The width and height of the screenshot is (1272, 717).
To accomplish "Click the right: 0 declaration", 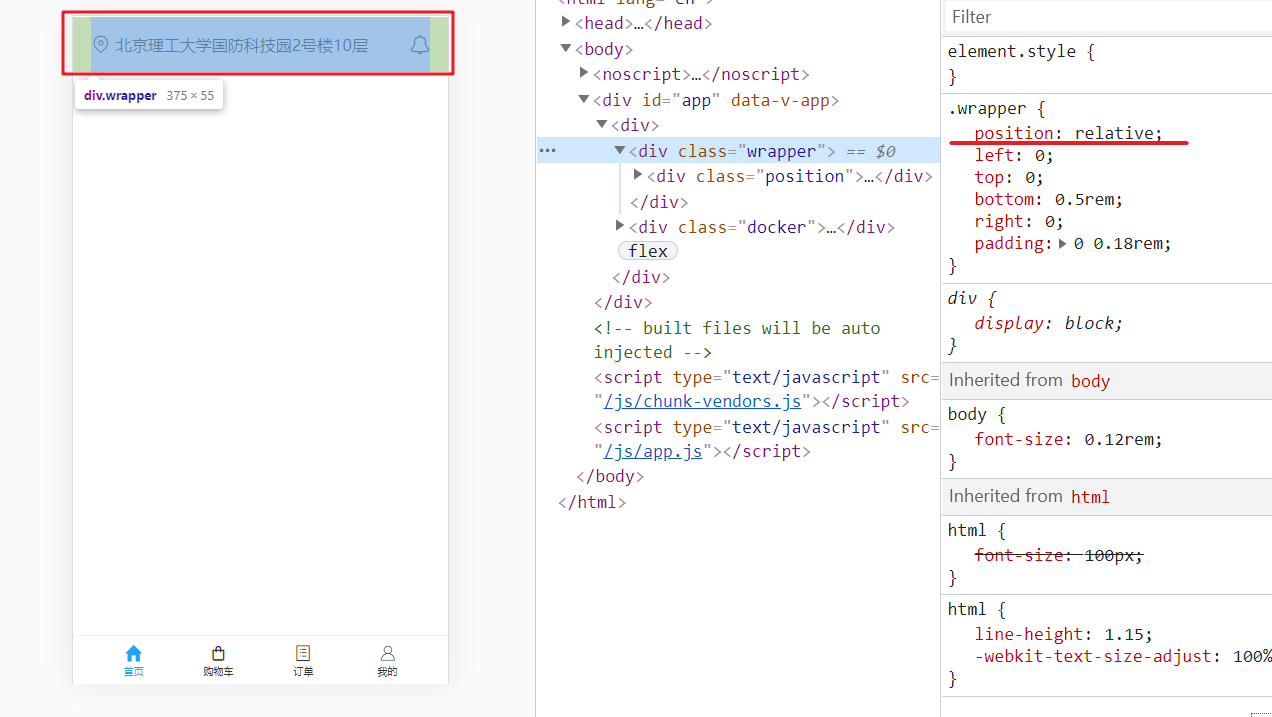I will pos(1019,221).
